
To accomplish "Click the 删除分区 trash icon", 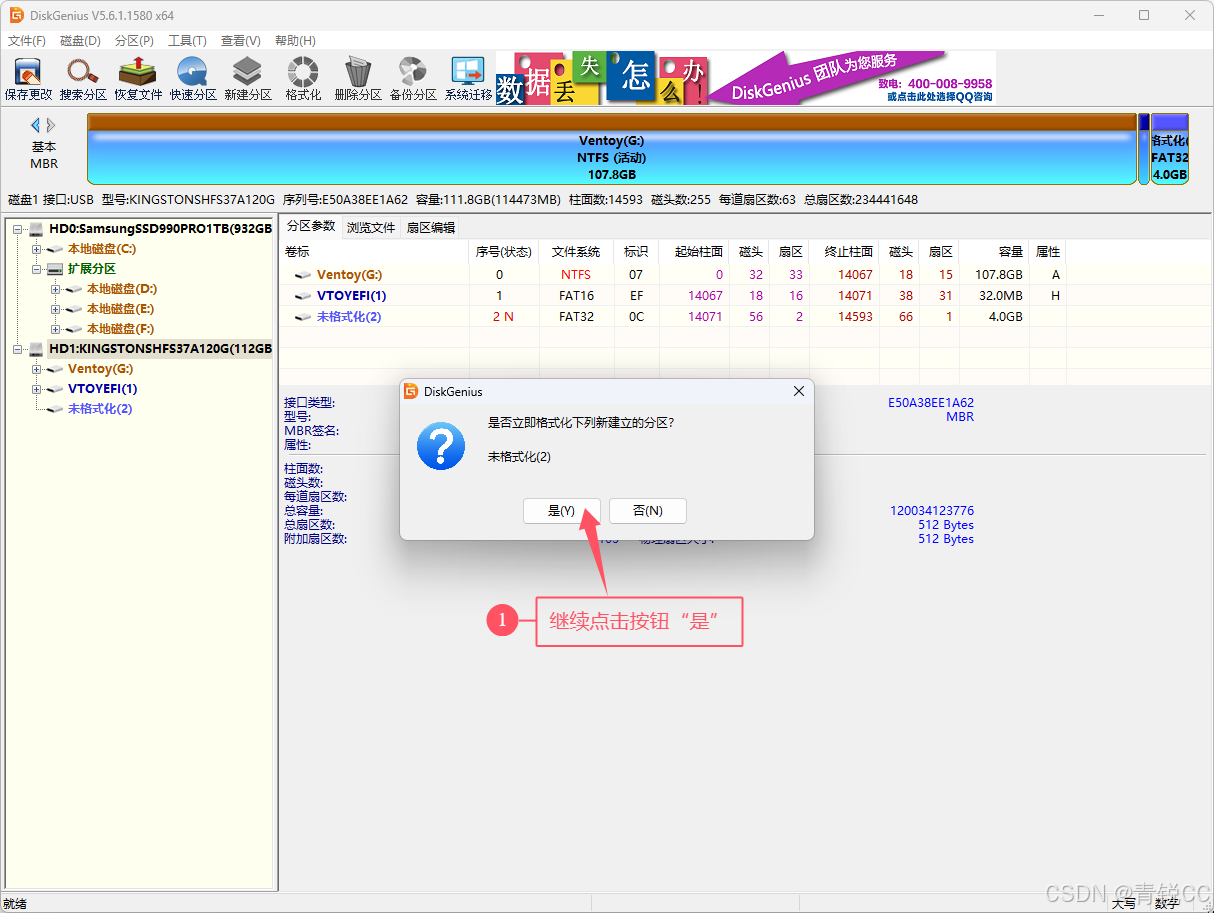I will point(358,79).
